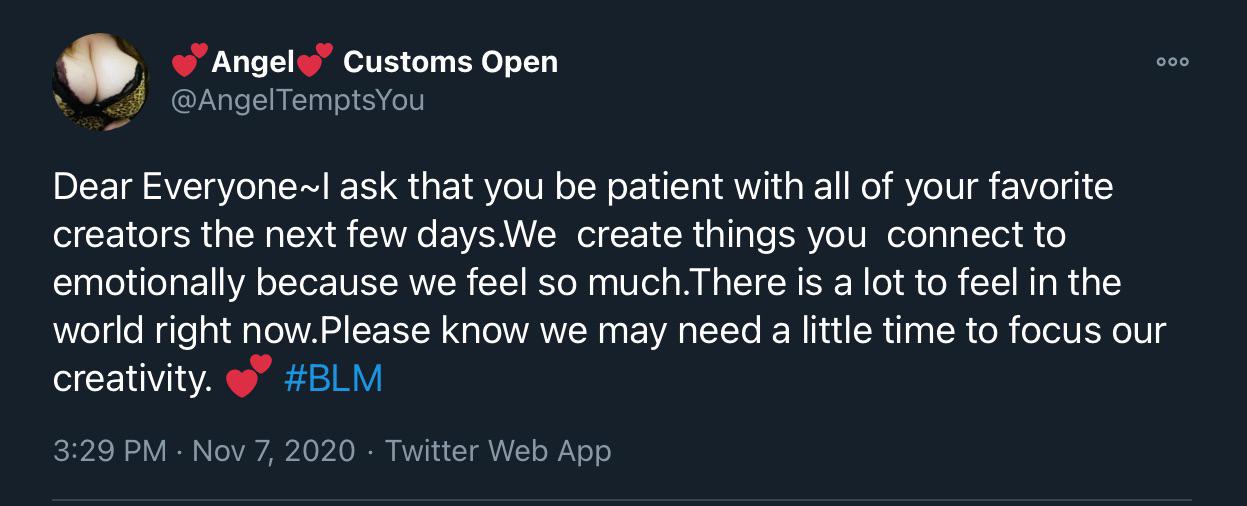1247x506 pixels.
Task: Open the Angel display name profile link
Action: point(253,62)
